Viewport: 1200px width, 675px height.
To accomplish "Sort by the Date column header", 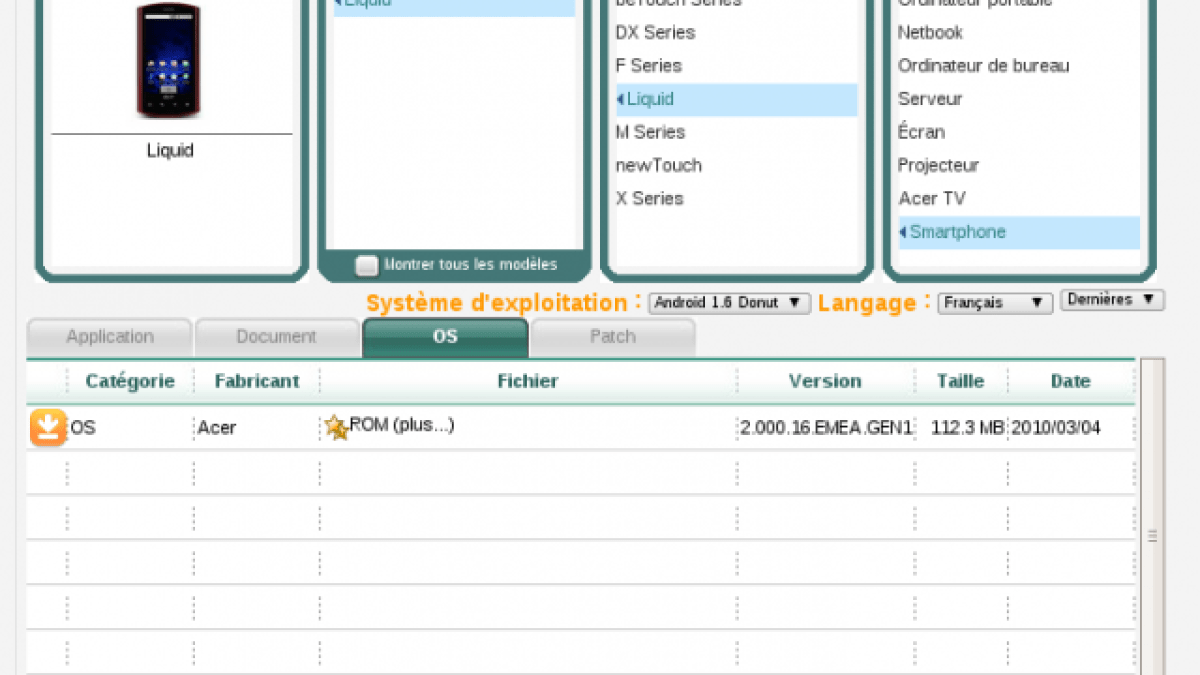I will 1070,381.
